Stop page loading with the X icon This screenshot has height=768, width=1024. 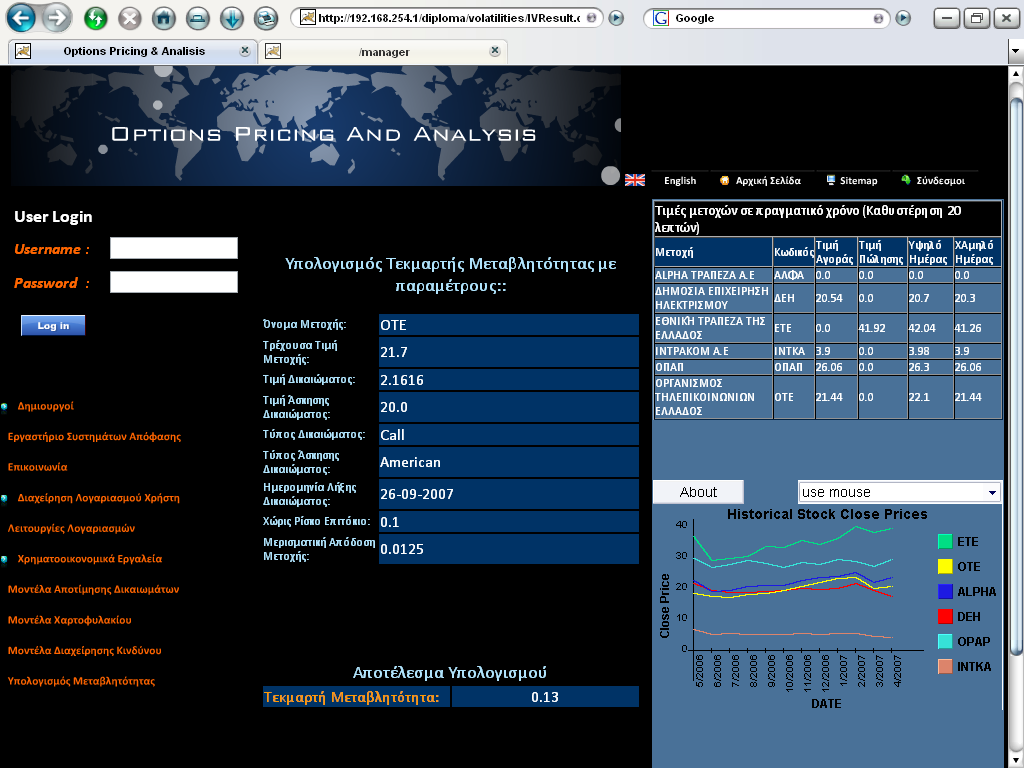click(129, 18)
